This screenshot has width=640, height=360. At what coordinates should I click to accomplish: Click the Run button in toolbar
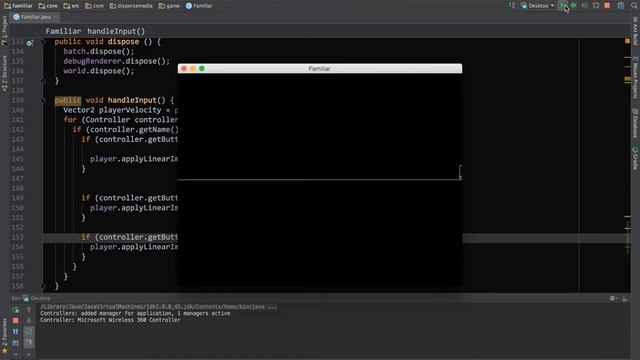coord(563,6)
